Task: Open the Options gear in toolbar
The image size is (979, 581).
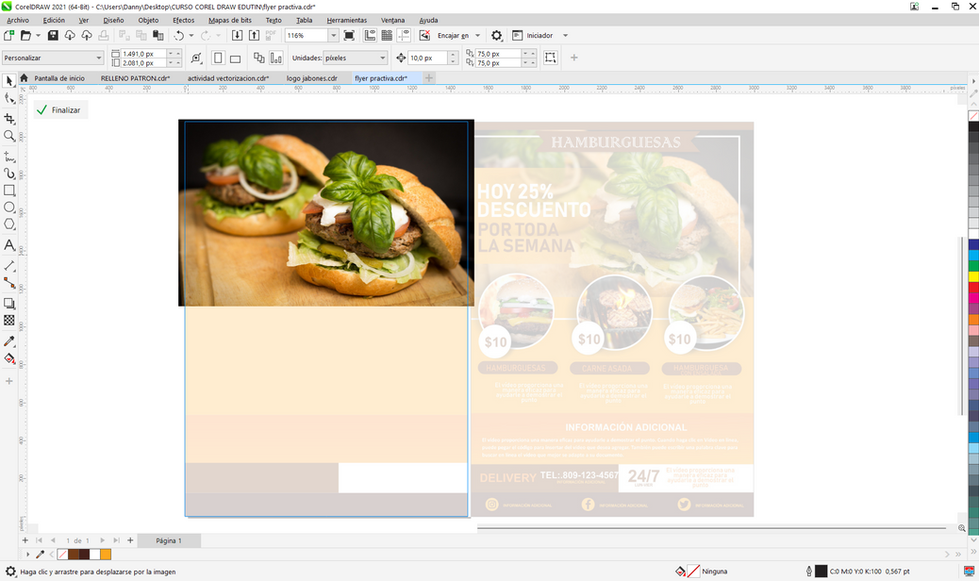Action: point(496,36)
